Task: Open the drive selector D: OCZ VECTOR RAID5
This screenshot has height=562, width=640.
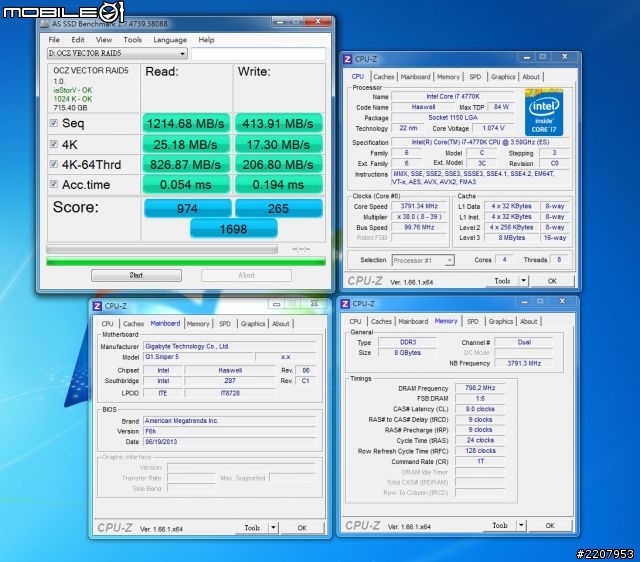Action: coord(117,53)
